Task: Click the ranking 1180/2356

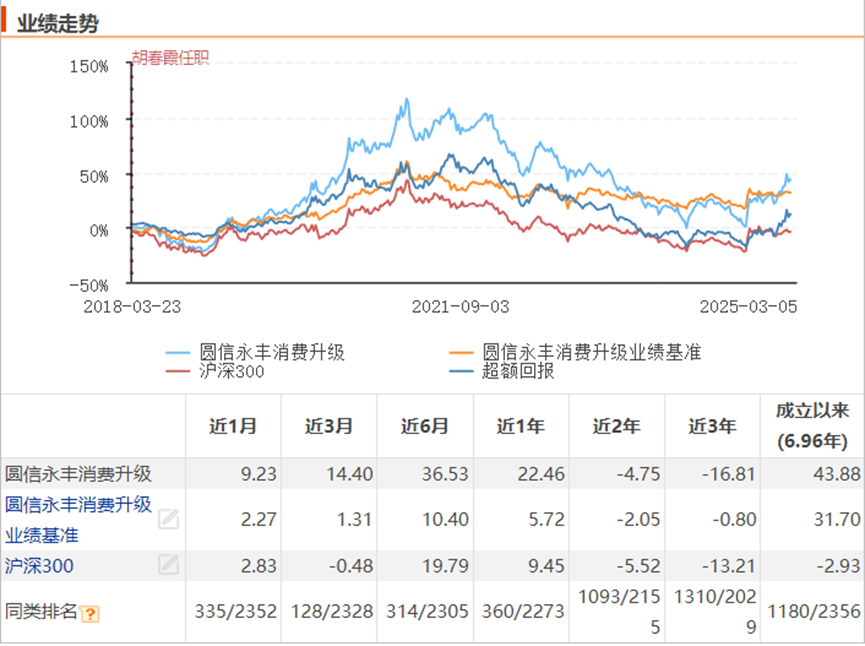Action: (814, 611)
